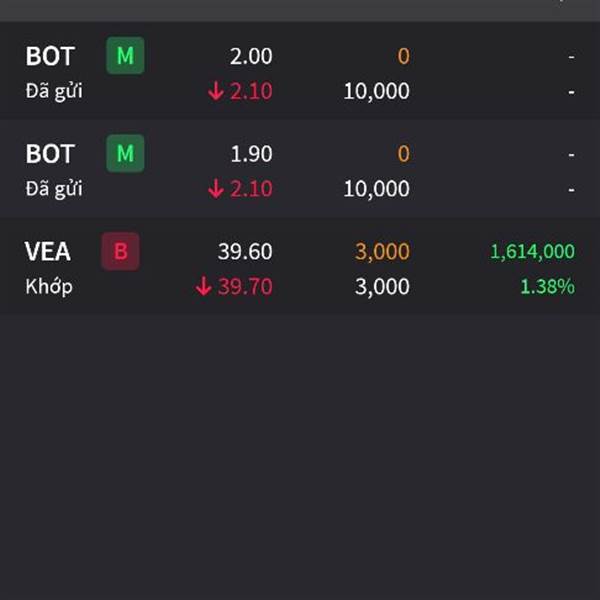Click Đã gửi status on the 2.00 BOT order
Screen dimensions: 600x600
point(54,91)
